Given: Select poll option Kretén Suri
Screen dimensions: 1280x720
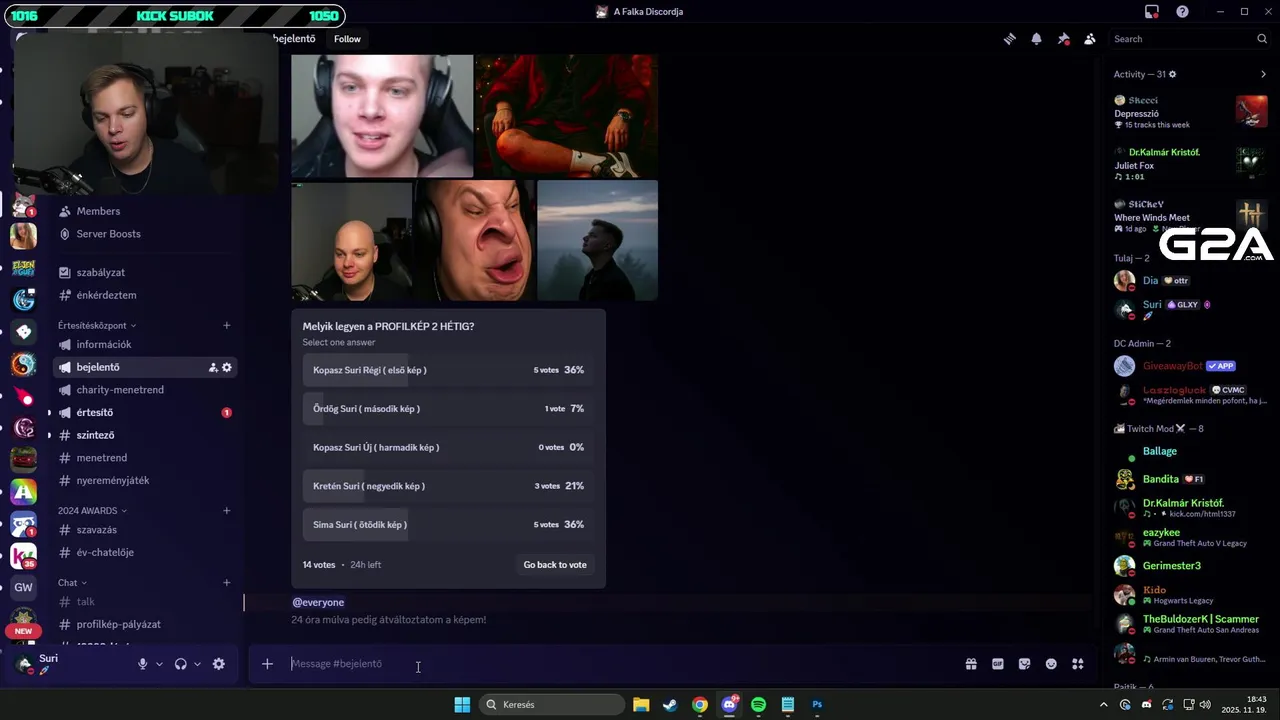Looking at the screenshot, I should pos(448,486).
